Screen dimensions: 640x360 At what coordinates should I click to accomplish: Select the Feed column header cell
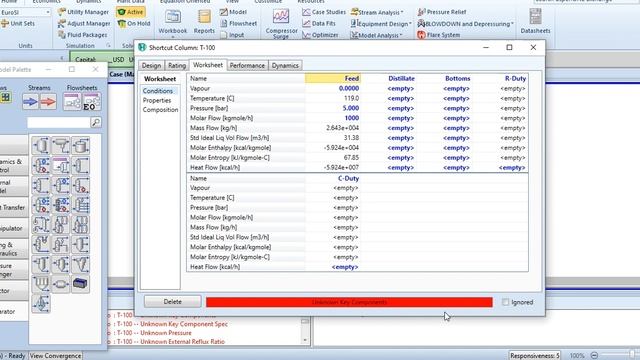[x=333, y=78]
